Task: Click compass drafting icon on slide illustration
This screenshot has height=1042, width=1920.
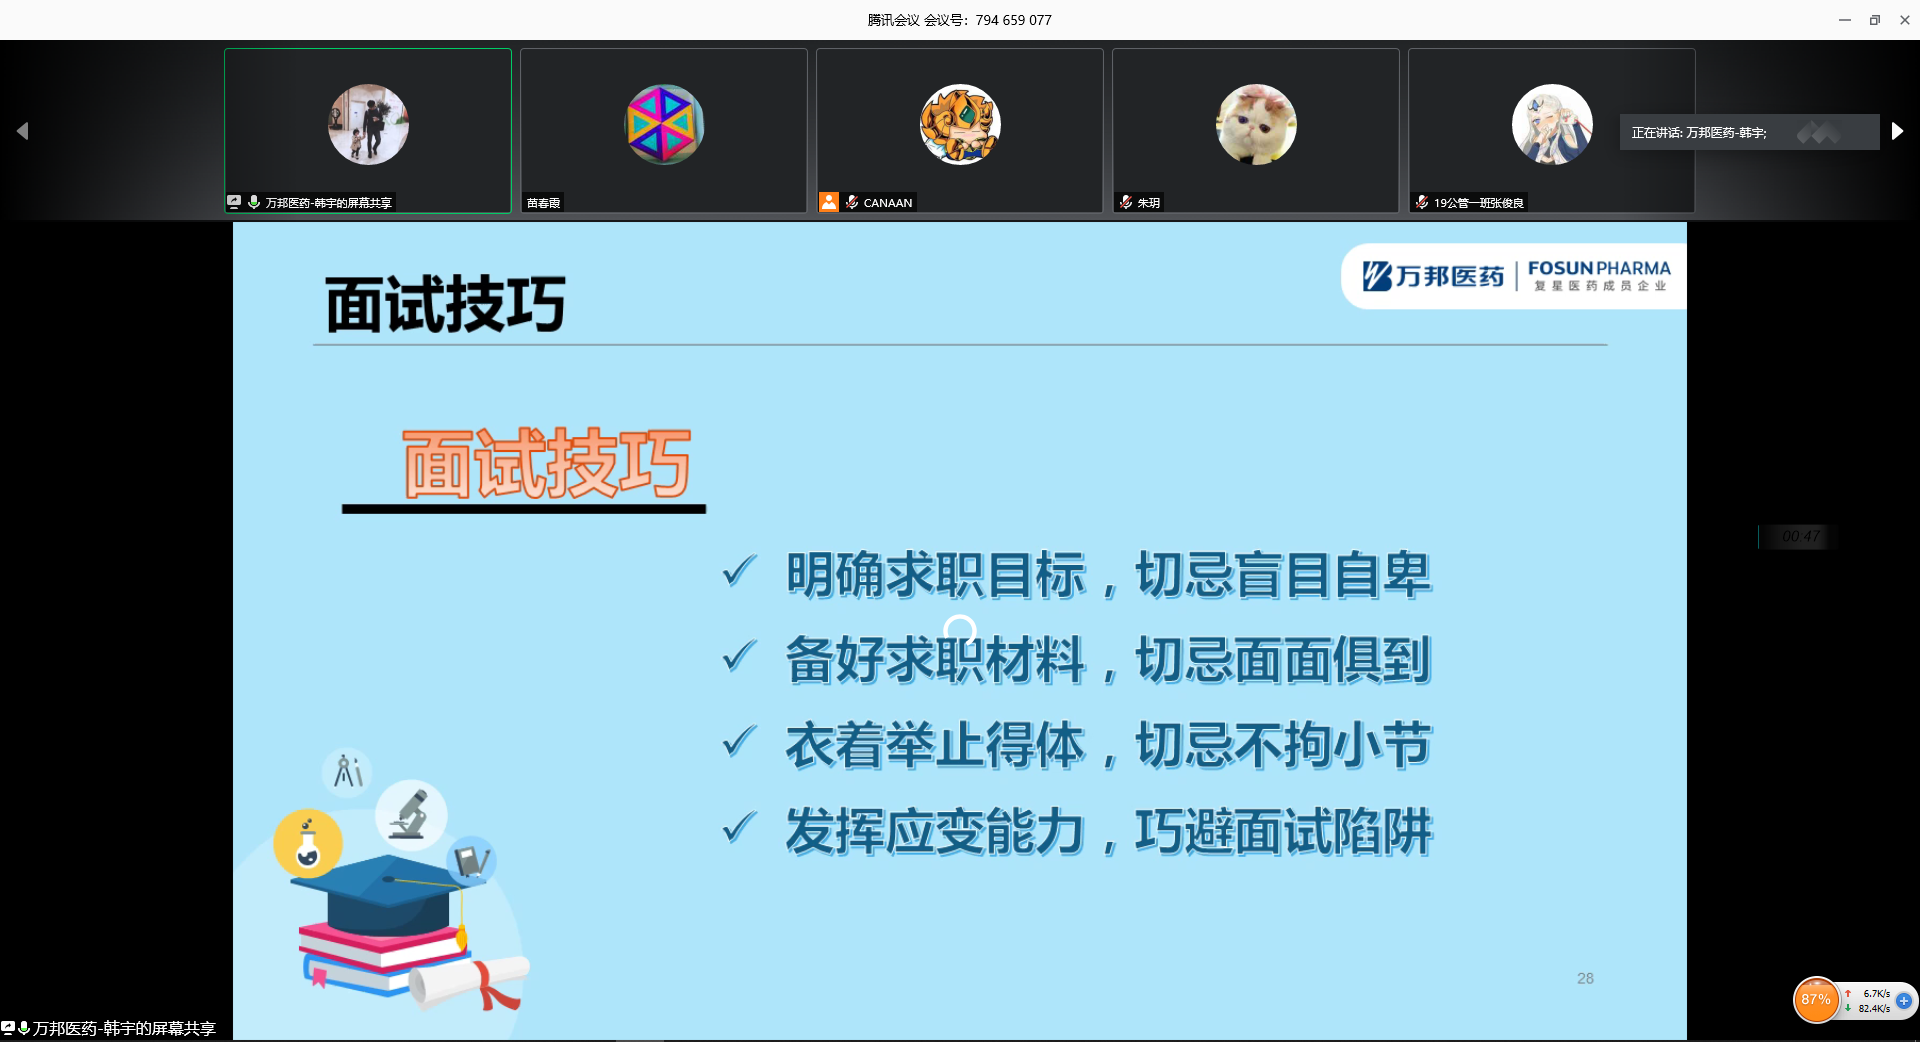Action: coord(347,772)
